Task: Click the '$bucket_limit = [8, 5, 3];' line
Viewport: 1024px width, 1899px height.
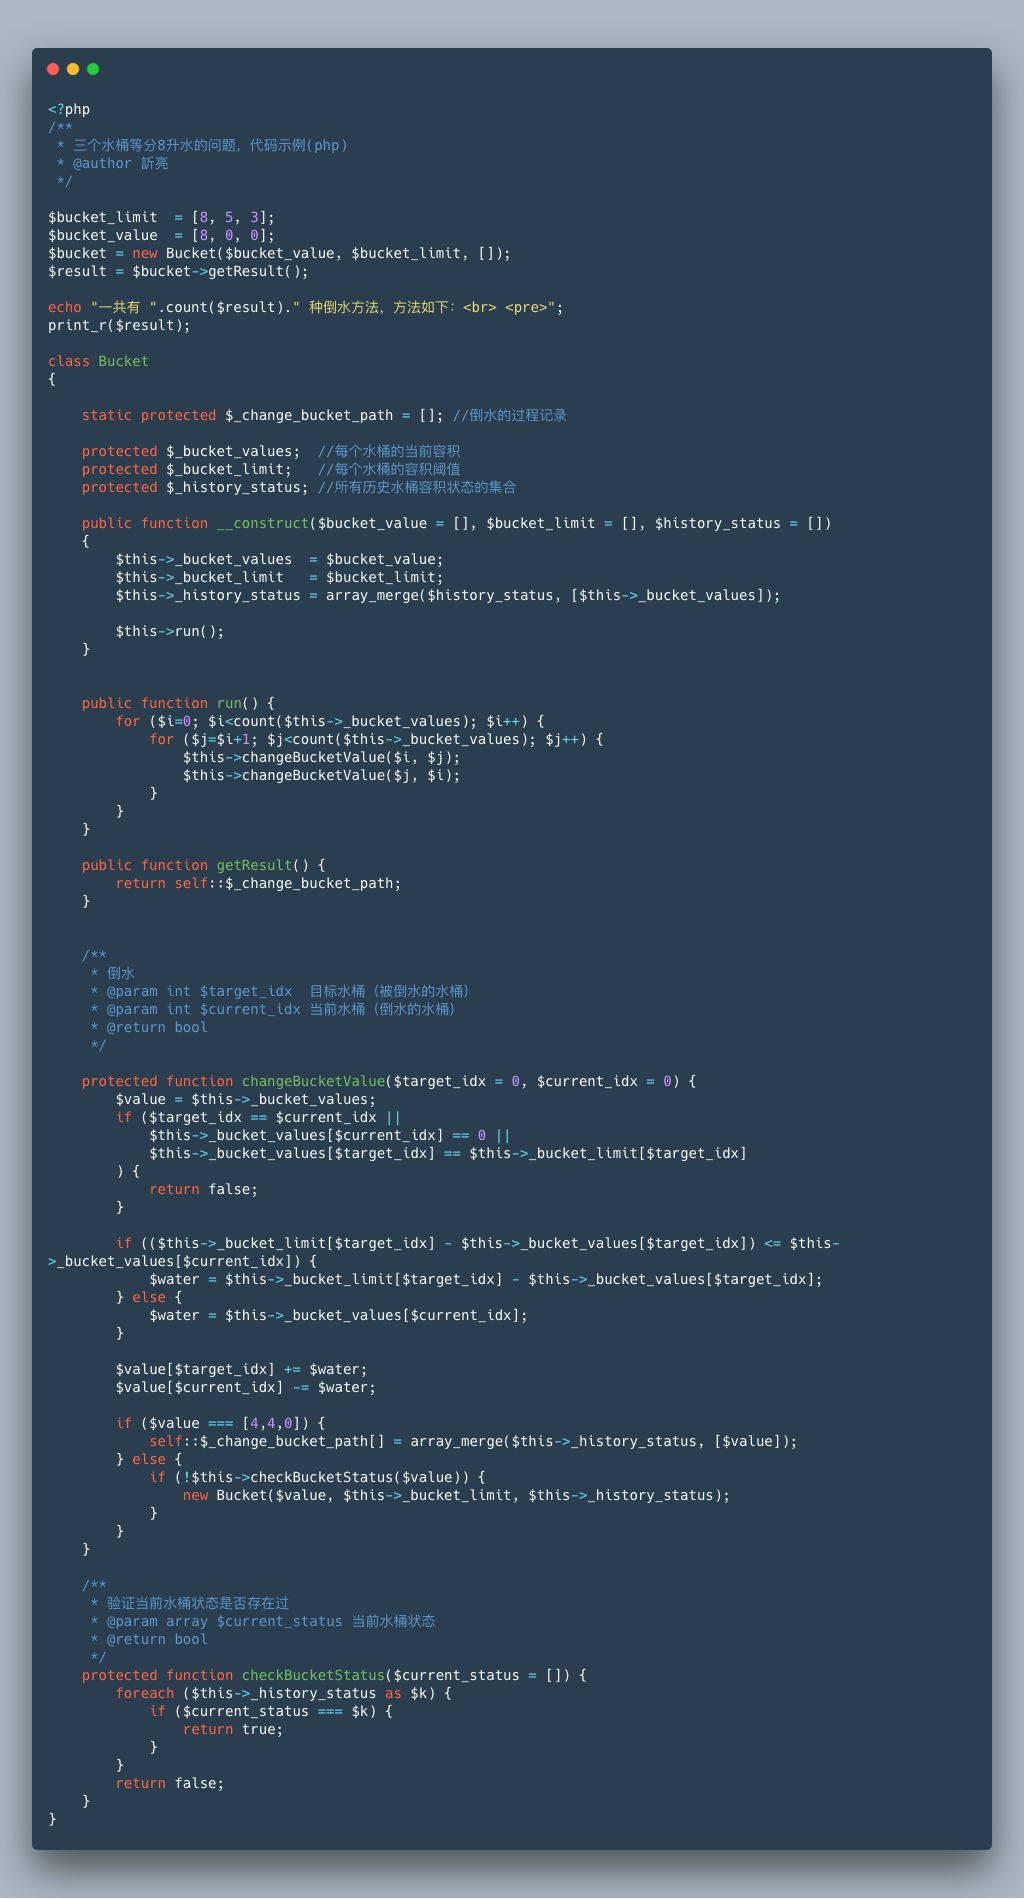Action: 161,217
